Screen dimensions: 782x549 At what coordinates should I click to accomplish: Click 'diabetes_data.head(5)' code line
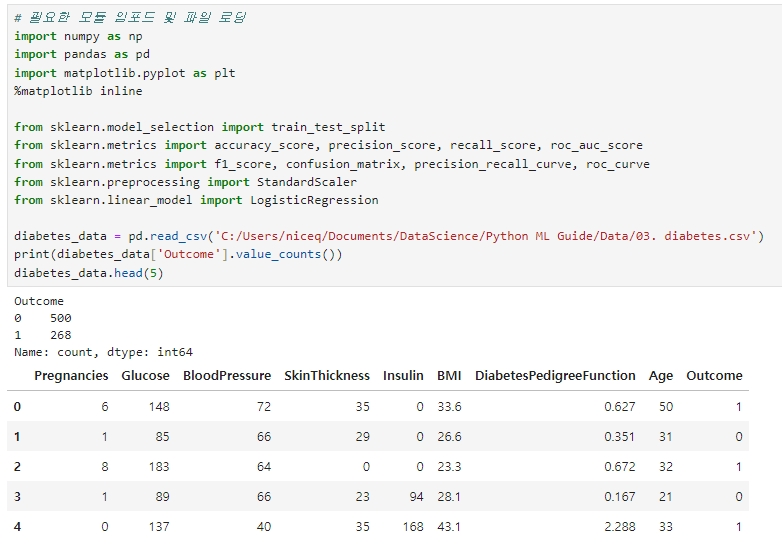coord(89,273)
